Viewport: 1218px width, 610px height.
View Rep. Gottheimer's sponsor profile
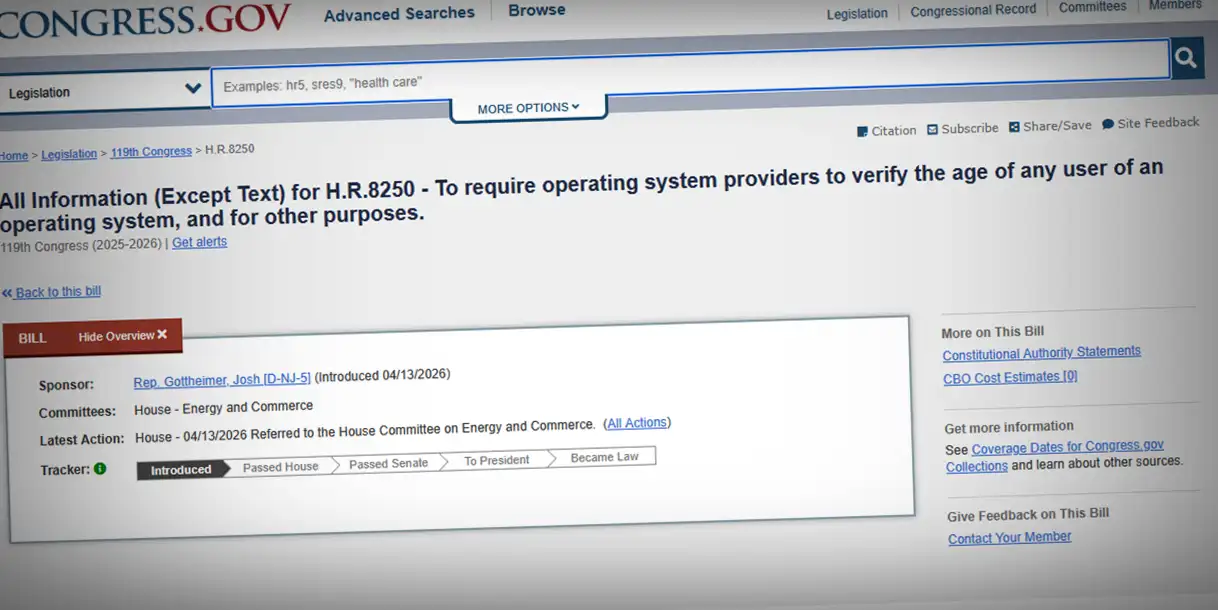click(221, 380)
